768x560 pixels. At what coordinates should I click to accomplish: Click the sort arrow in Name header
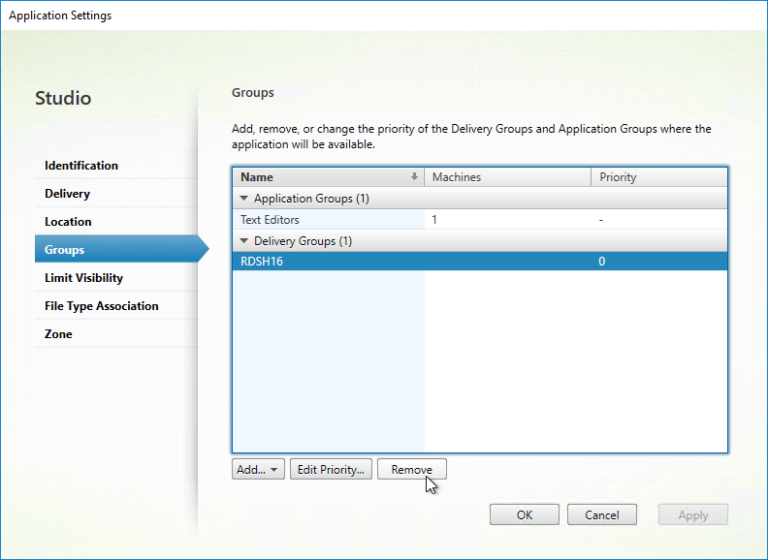pos(414,177)
